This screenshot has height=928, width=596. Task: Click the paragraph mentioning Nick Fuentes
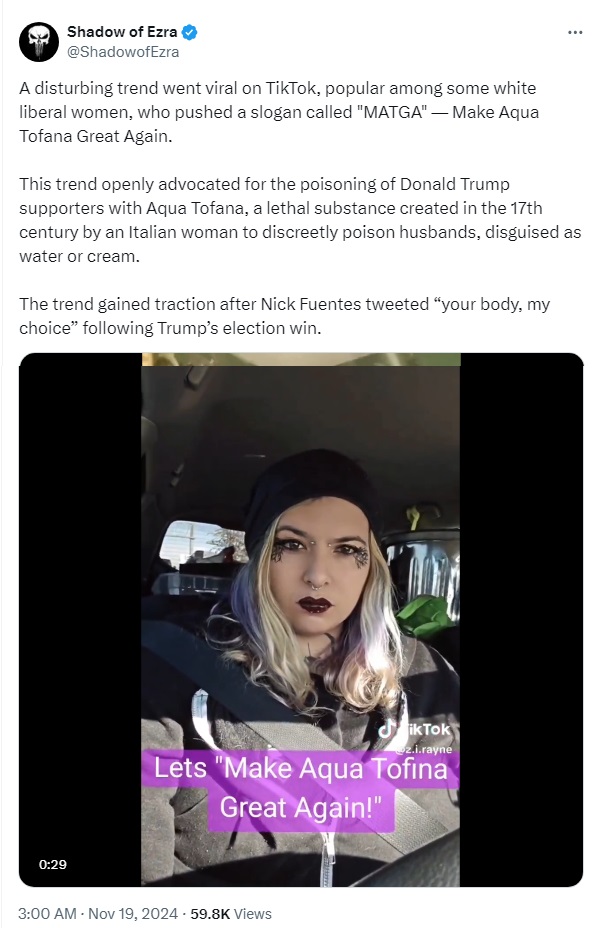[284, 315]
